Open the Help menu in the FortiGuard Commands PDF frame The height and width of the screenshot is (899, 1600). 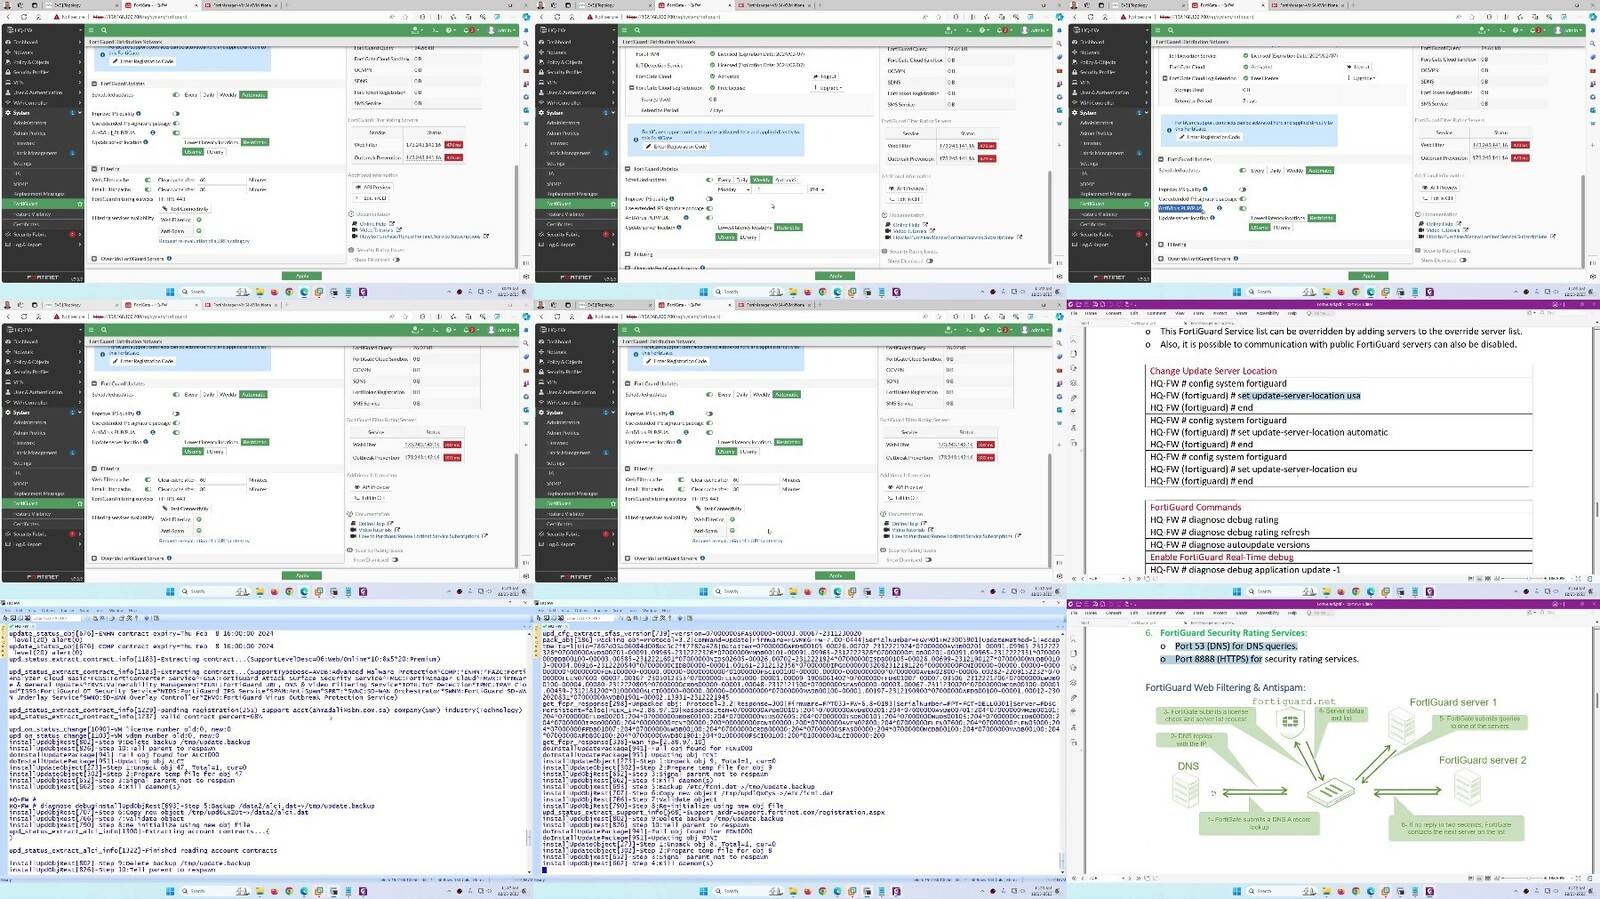1293,313
